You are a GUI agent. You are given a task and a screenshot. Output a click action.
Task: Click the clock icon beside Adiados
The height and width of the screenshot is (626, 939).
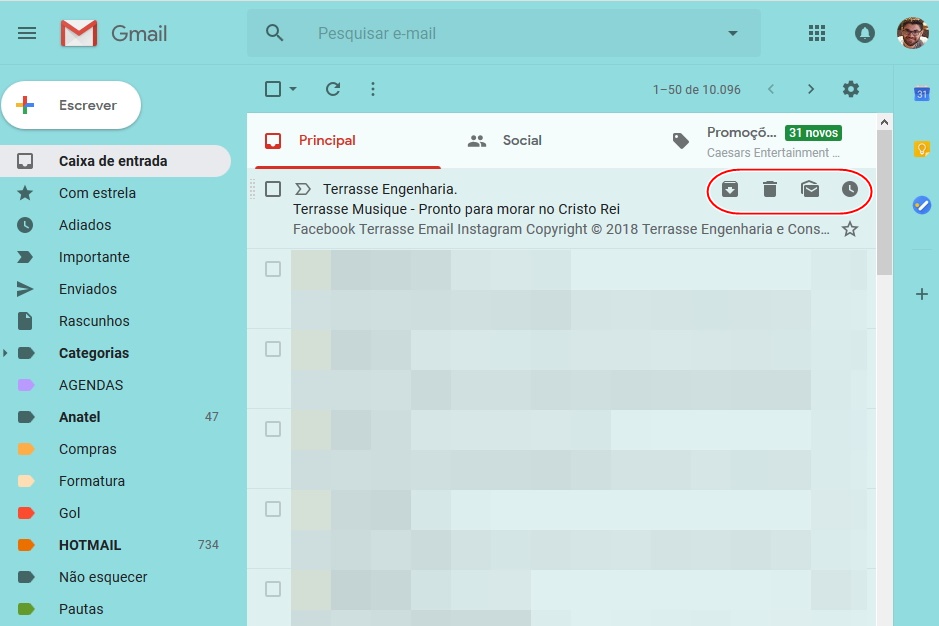[x=25, y=225]
